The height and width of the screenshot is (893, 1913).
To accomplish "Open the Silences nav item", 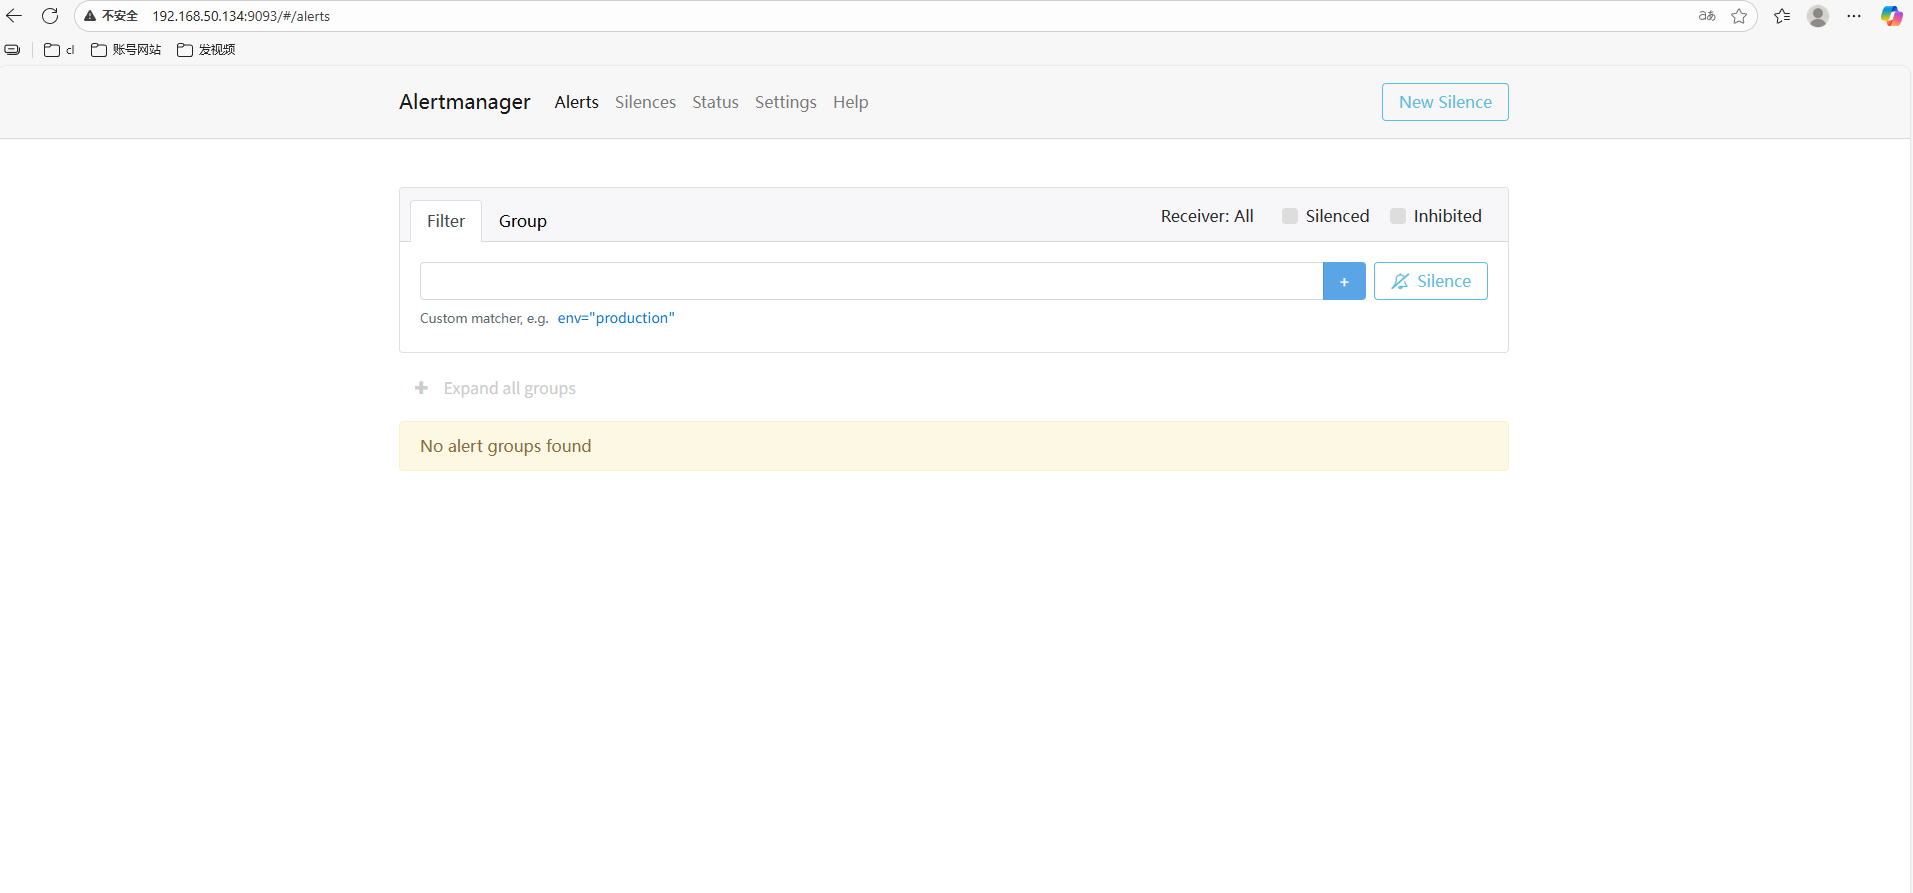I will pyautogui.click(x=645, y=102).
